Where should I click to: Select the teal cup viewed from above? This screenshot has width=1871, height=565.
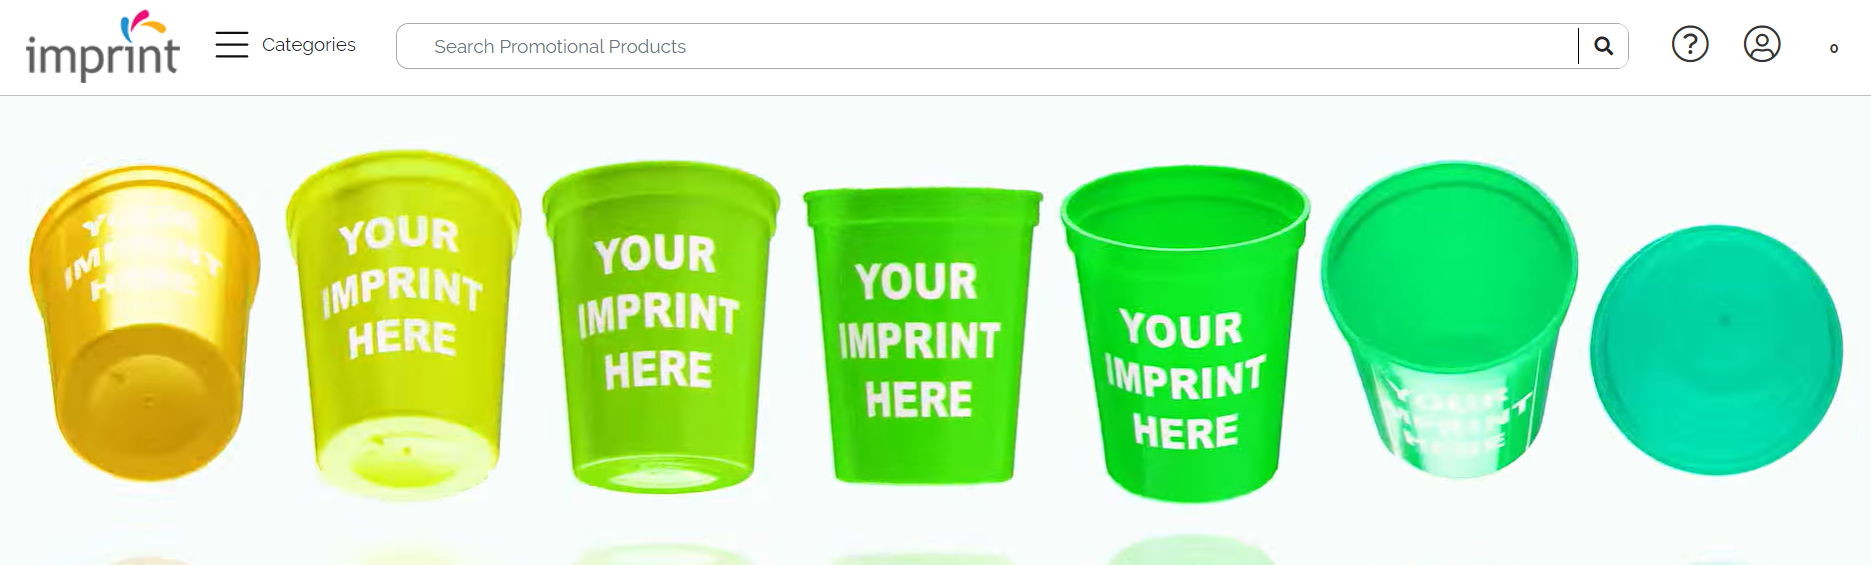tap(1716, 350)
